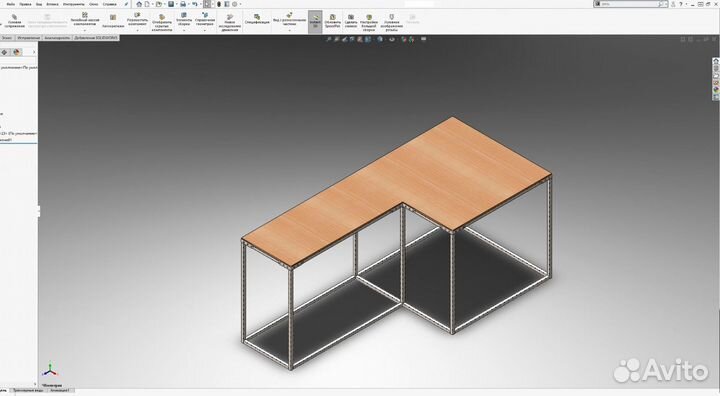Screen dimensions: 720x396
Task: Switch to the Анимация1 motion study tab
Action: tap(60, 391)
